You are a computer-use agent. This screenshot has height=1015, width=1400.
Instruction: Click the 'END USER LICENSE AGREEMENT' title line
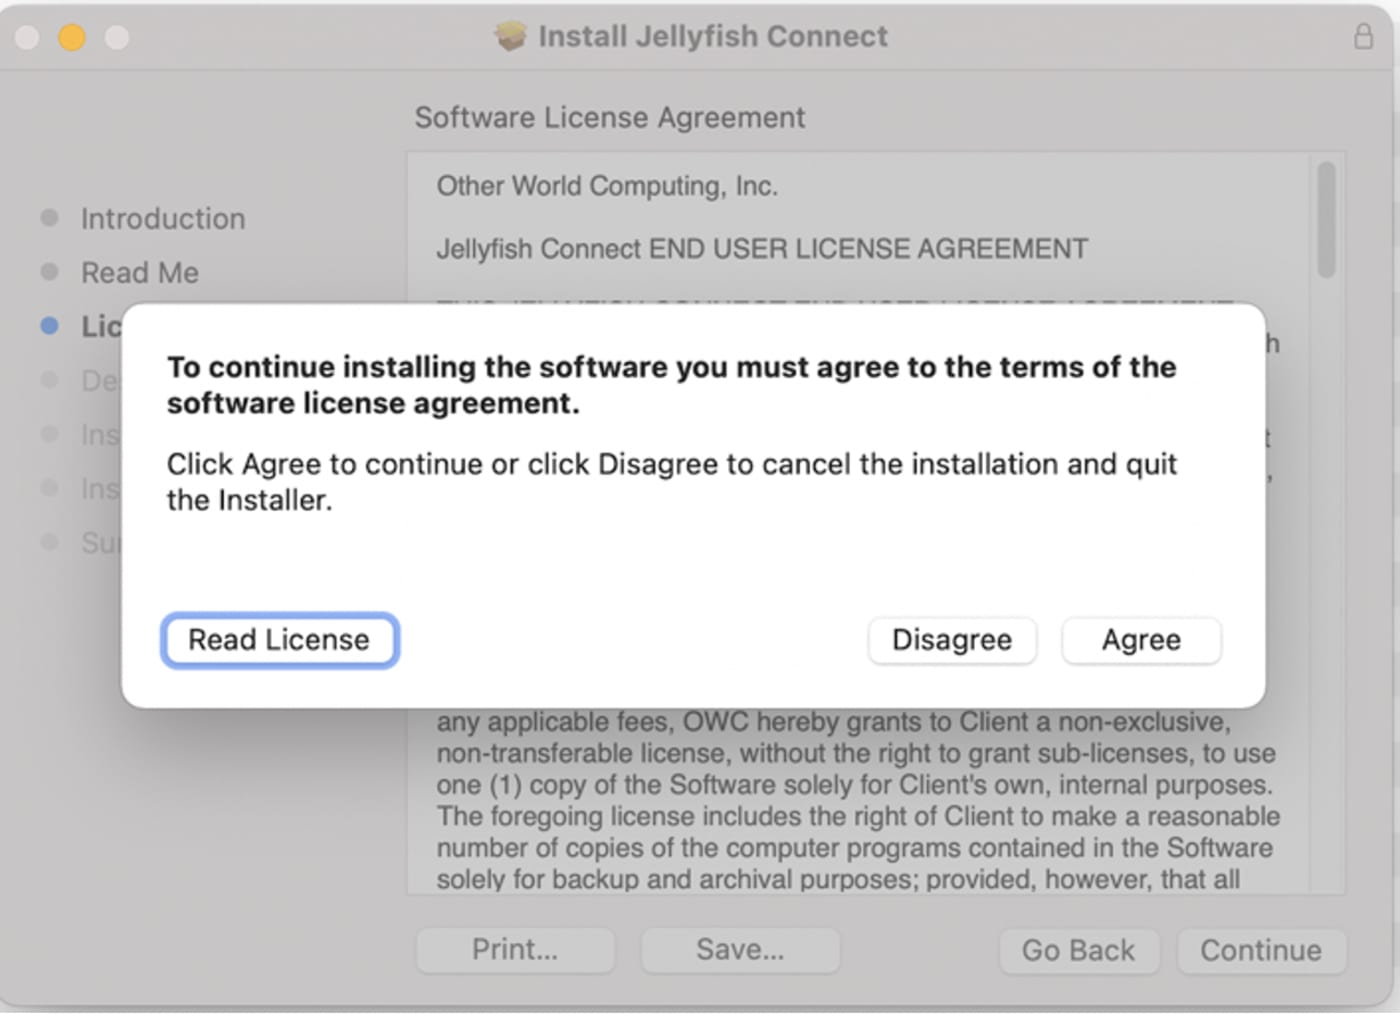point(761,248)
